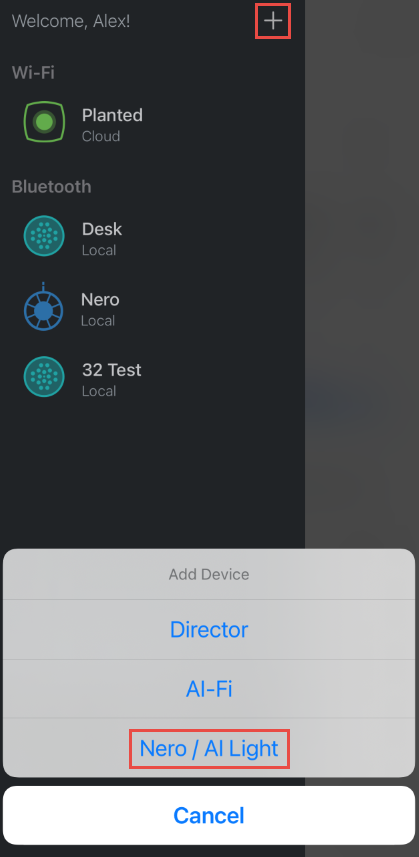The width and height of the screenshot is (419, 857).
Task: Select the green Planted device icon
Action: [44, 122]
